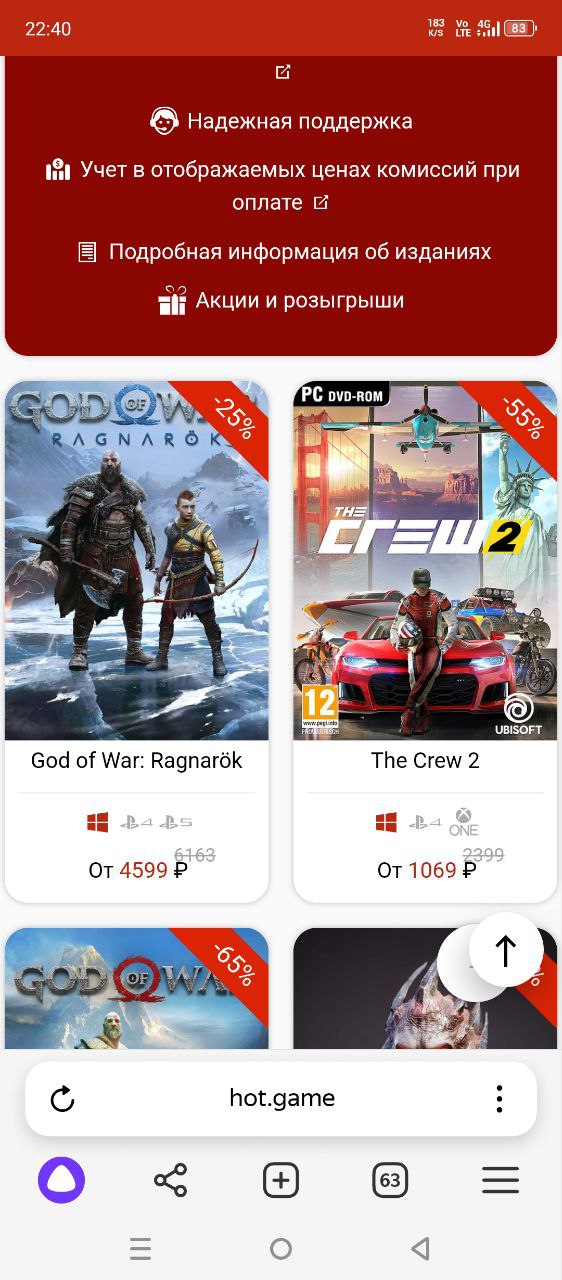Tap the Windows platform icon under Ragnarök
The image size is (562, 1280).
(97, 823)
